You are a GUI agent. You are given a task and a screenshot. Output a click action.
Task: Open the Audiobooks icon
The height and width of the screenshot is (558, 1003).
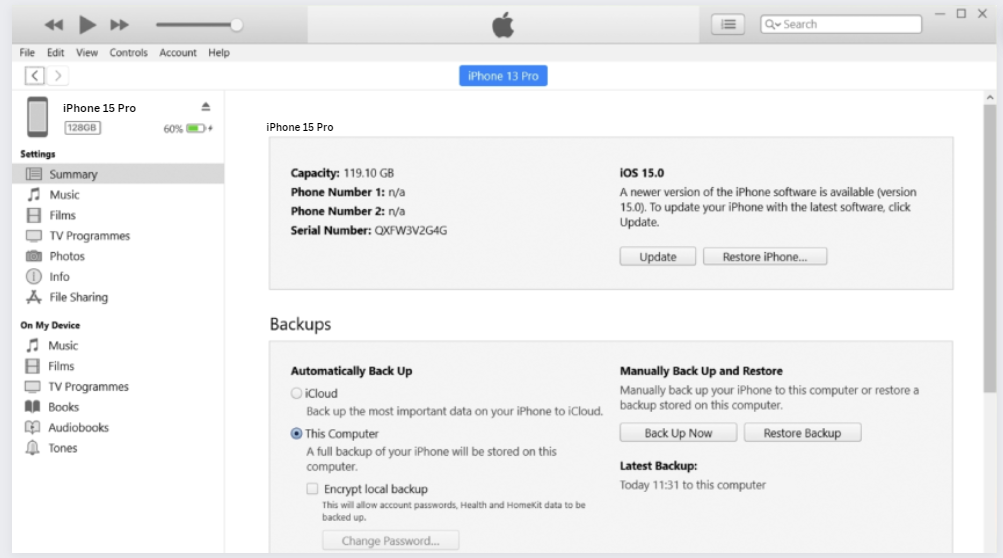coord(32,427)
